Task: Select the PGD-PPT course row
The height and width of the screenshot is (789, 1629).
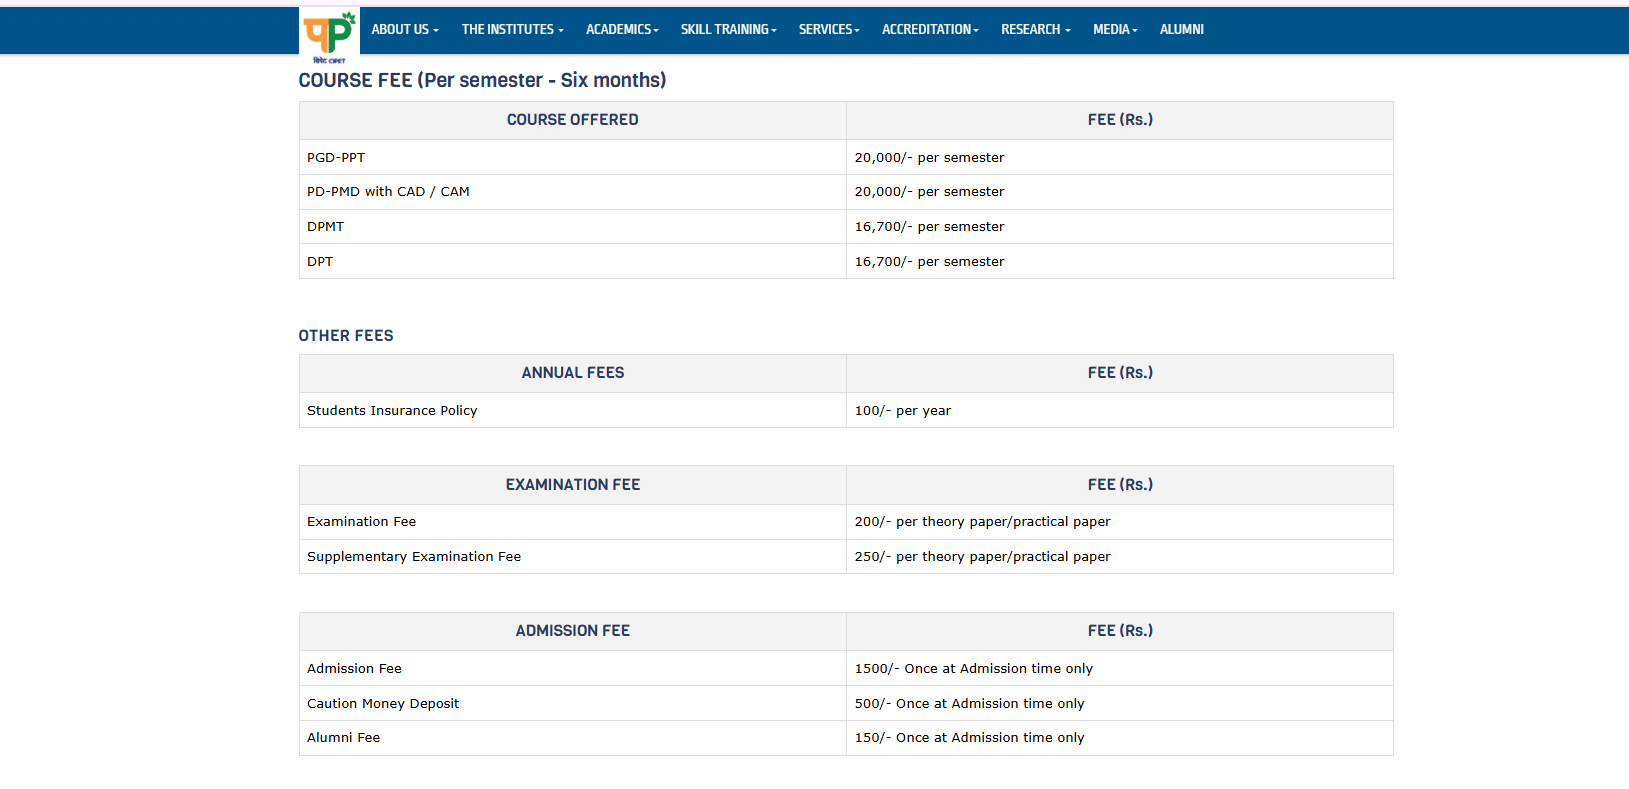Action: [x=336, y=158]
